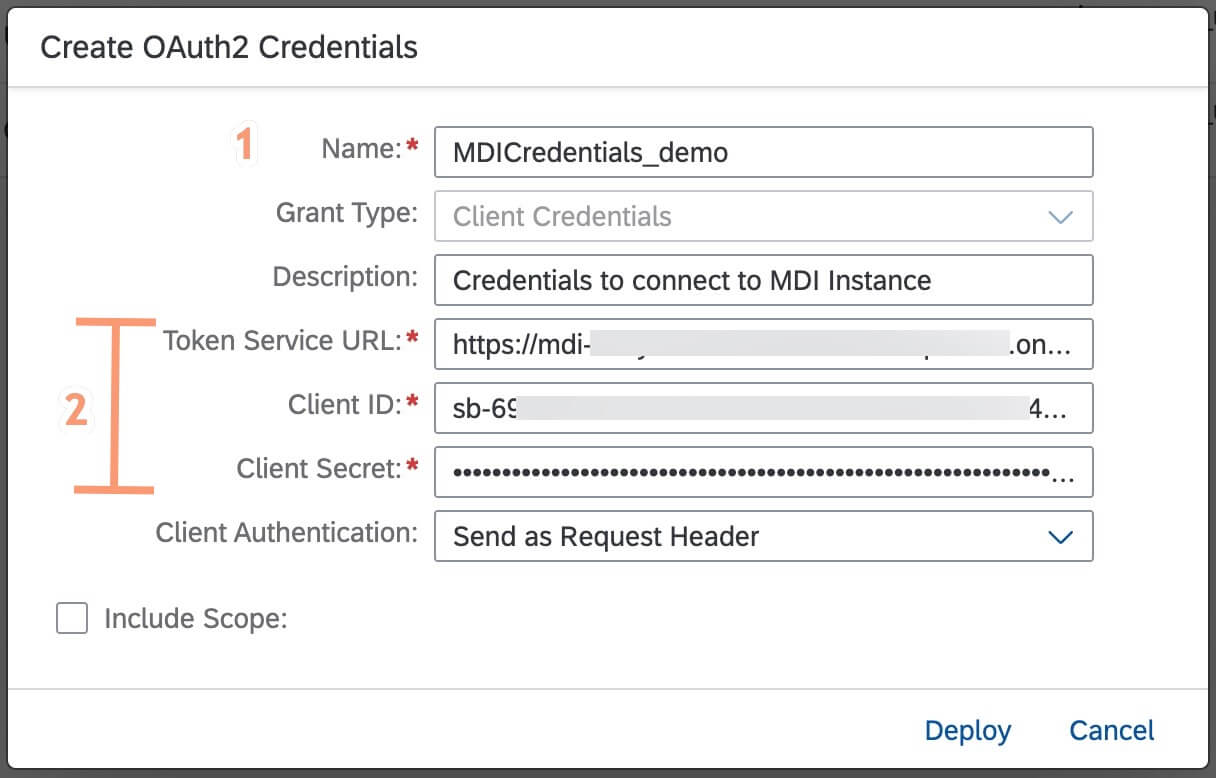Focus the Token Service URL field
Viewport: 1216px width, 778px height.
(763, 344)
